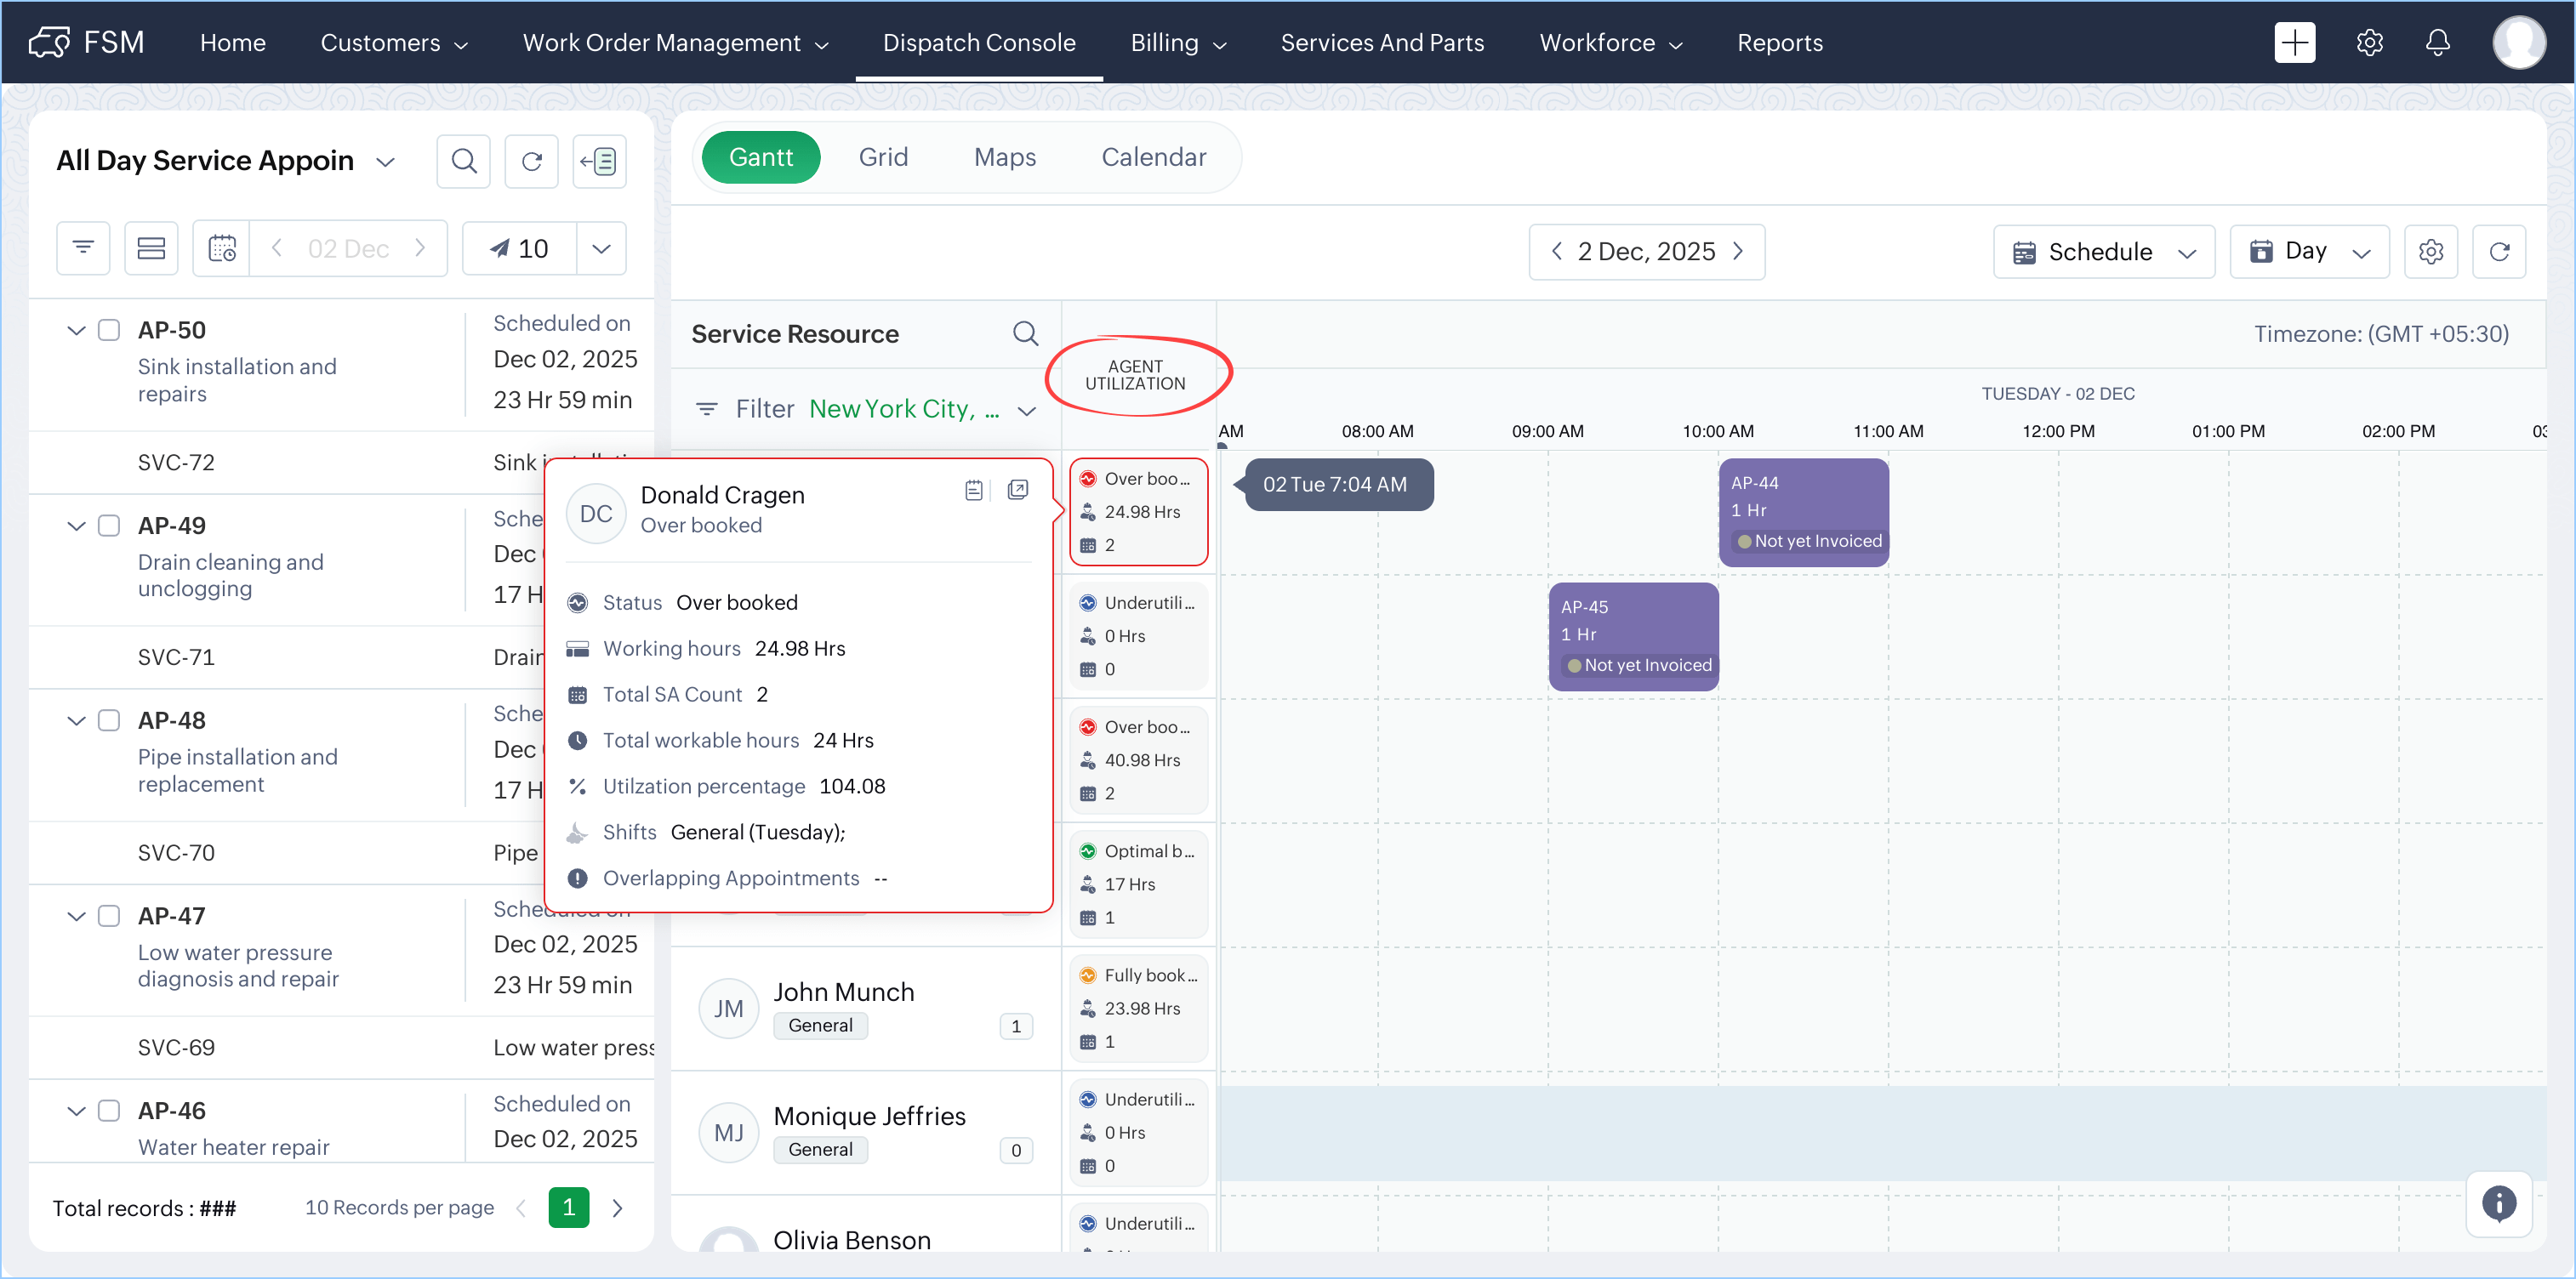Check the AP-50 appointment checkbox
Viewport: 2576px width, 1279px height.
(x=109, y=330)
